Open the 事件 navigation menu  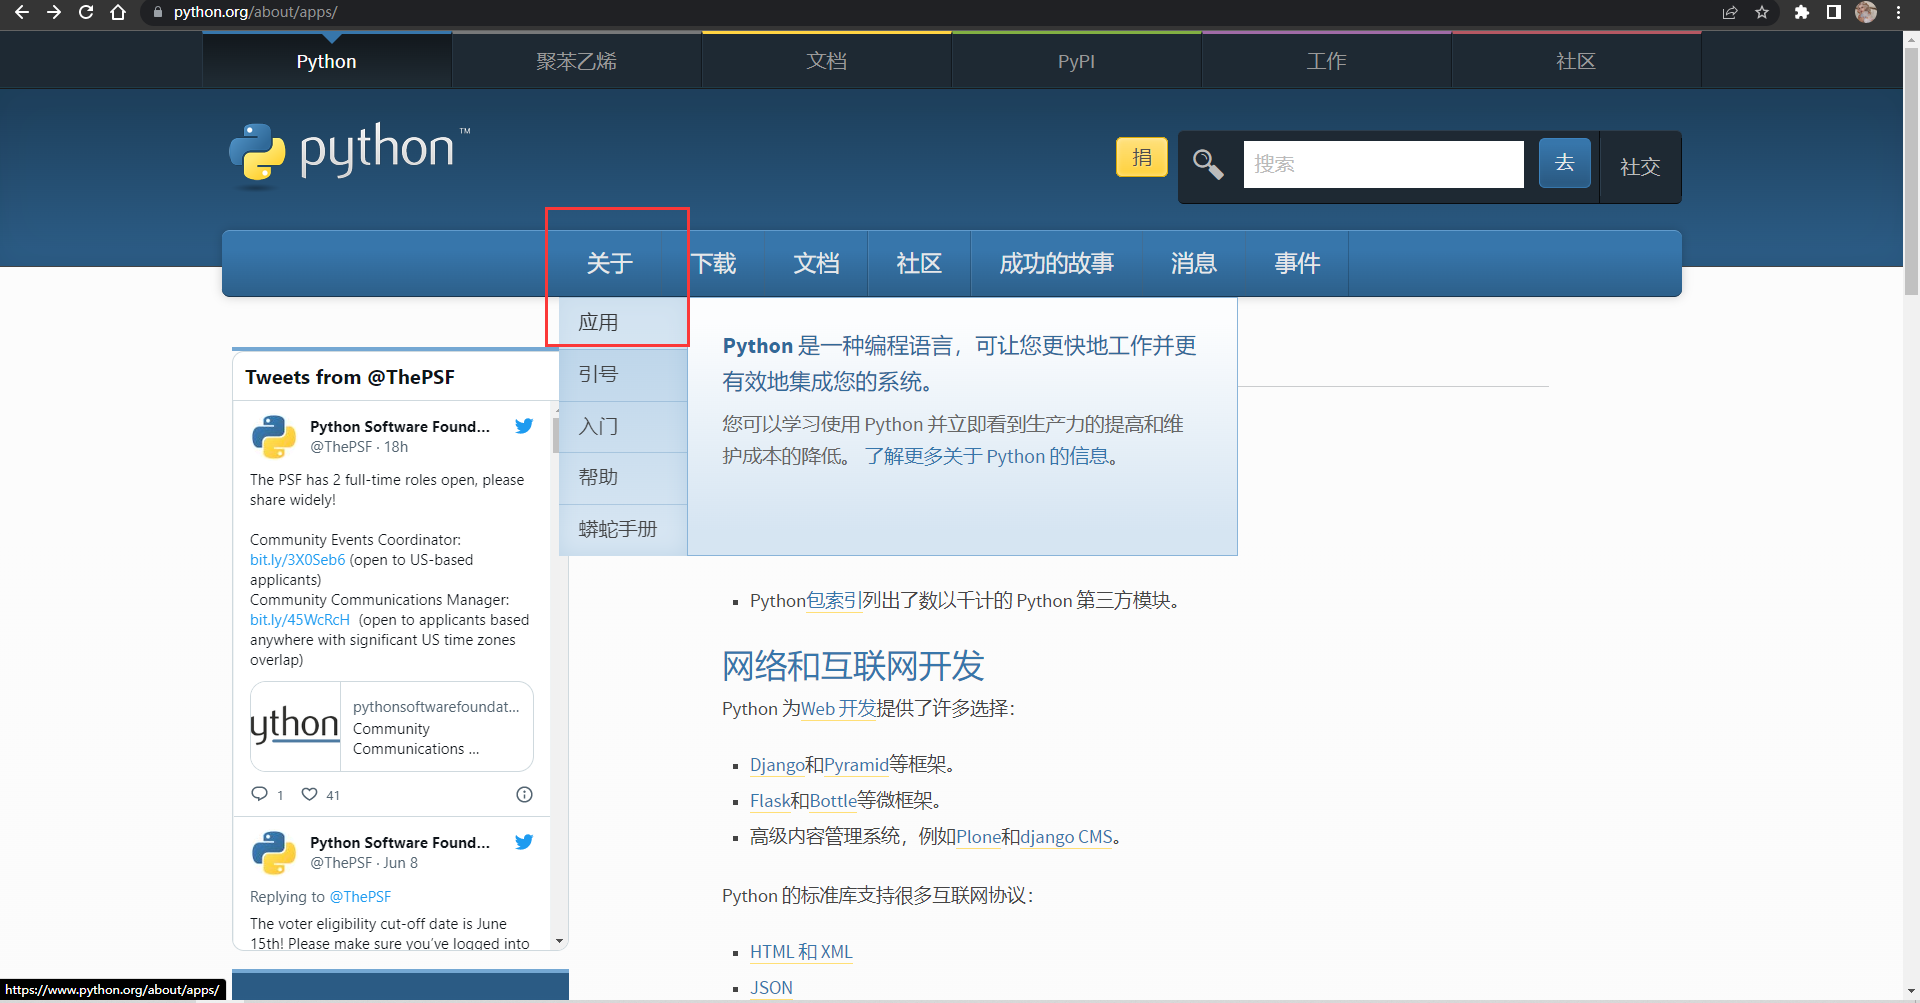(1297, 263)
